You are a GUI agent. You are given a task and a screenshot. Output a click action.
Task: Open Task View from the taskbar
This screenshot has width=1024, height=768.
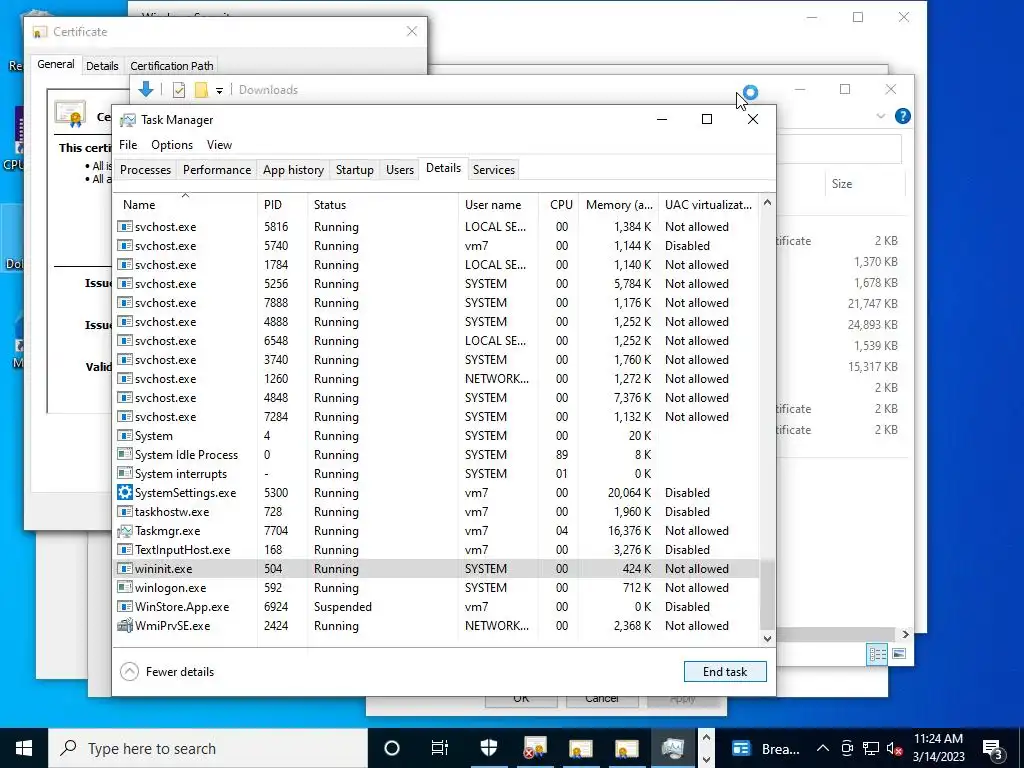pyautogui.click(x=440, y=748)
